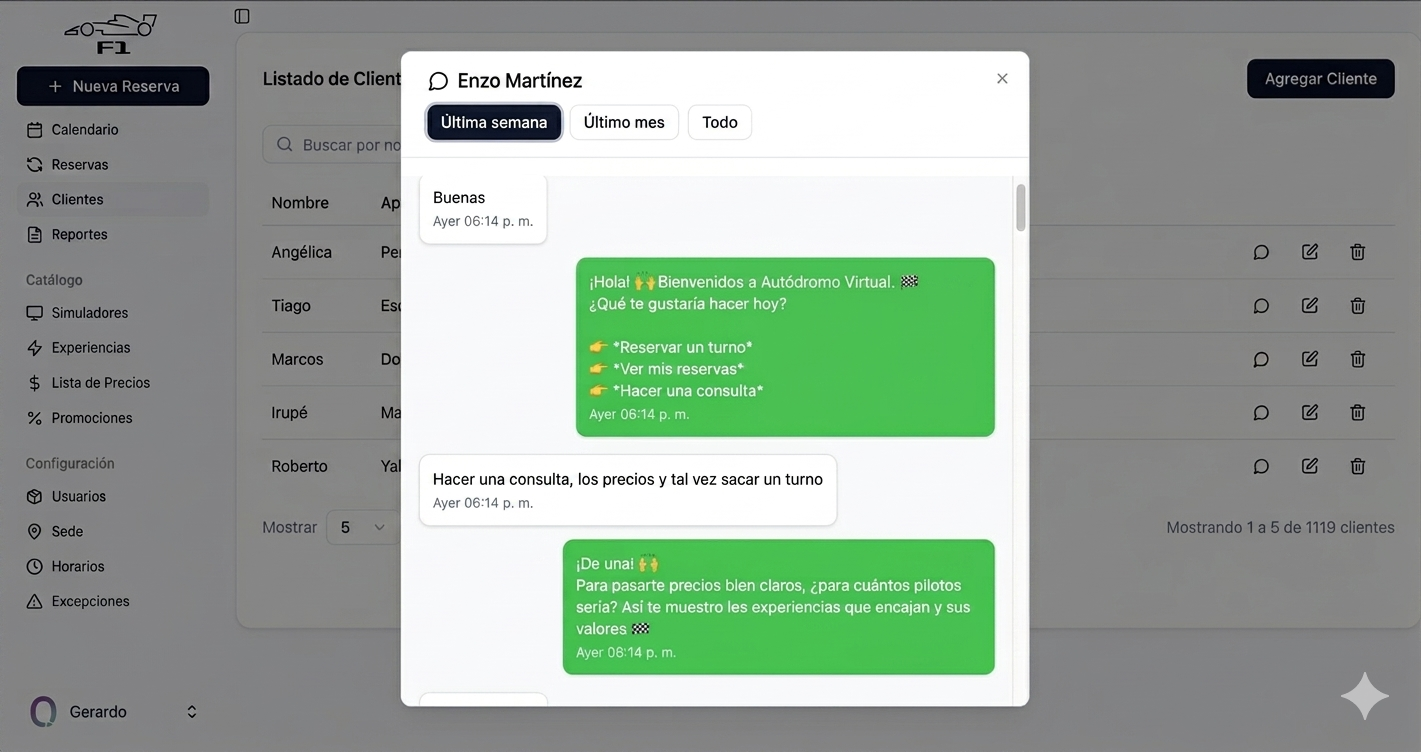This screenshot has width=1421, height=752.
Task: Click chat bubble icon beside Enzo Martínez
Action: click(x=438, y=81)
